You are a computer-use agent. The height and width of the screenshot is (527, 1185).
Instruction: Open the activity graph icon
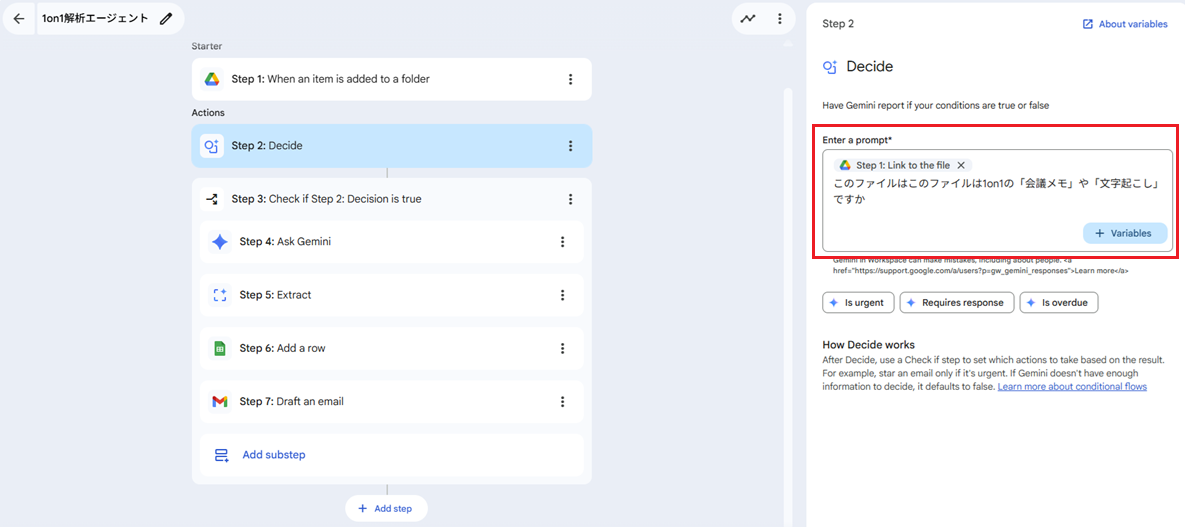[748, 18]
